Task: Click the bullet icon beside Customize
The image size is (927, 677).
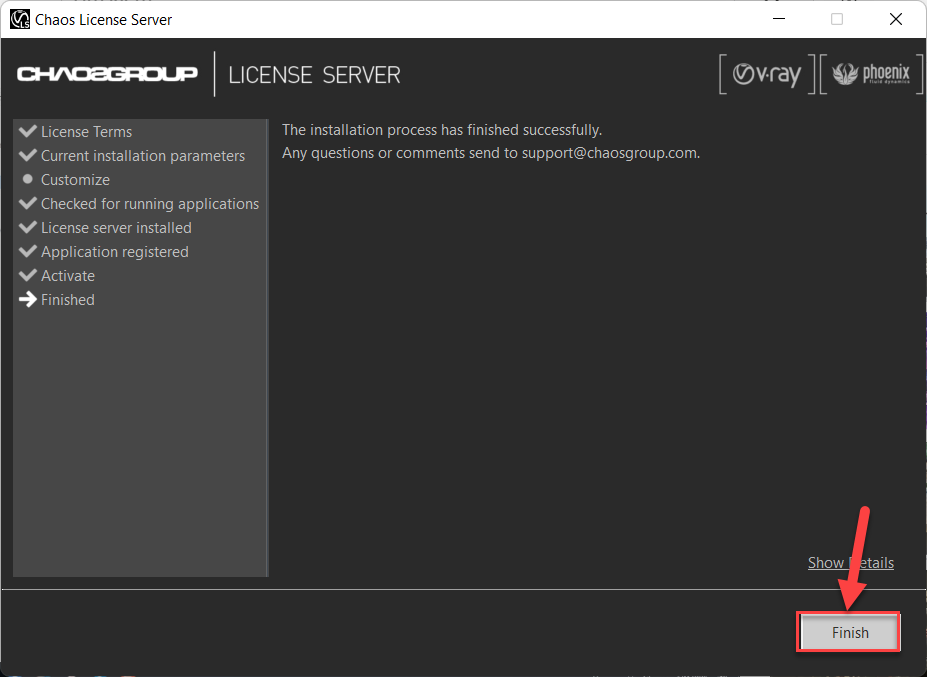Action: (x=28, y=180)
